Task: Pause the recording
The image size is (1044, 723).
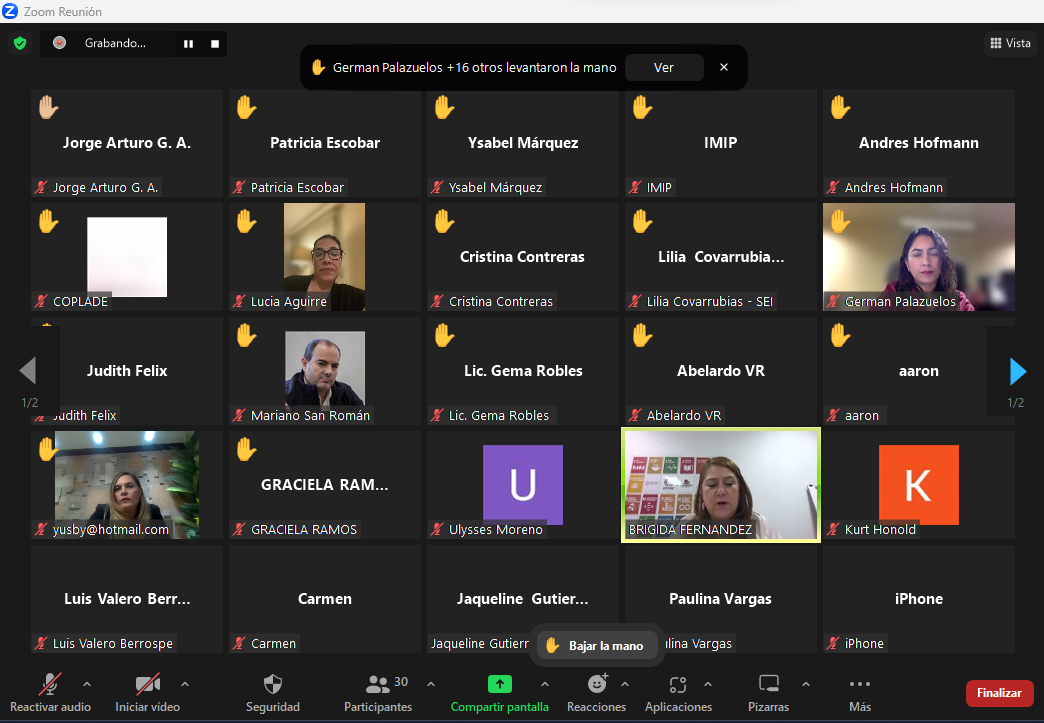Action: click(188, 43)
